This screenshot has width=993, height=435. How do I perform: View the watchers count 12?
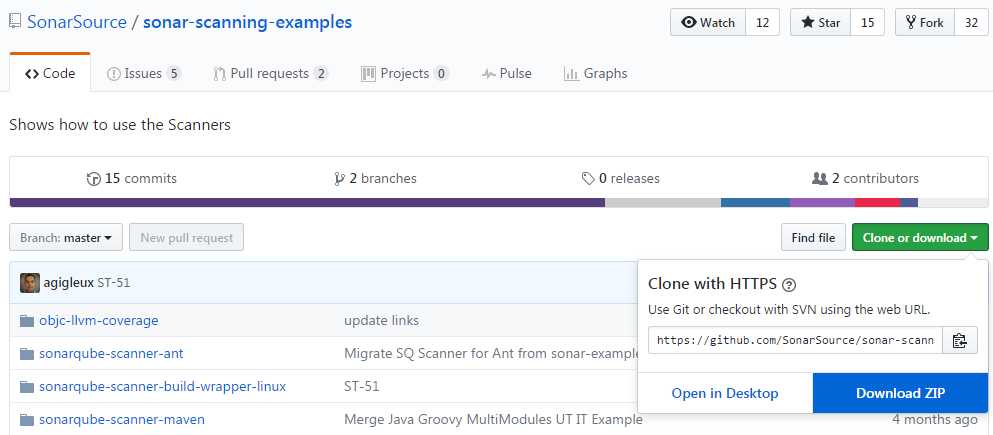click(762, 23)
